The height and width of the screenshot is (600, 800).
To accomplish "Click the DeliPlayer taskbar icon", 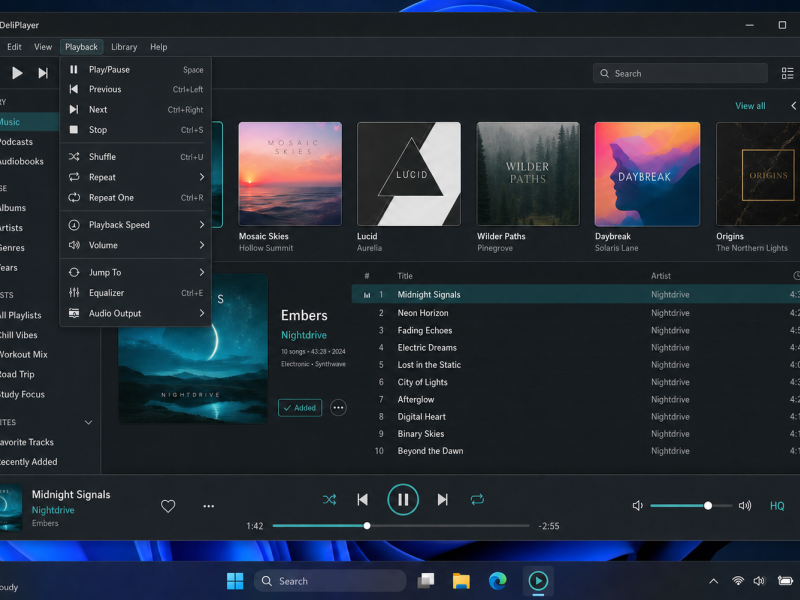I will pyautogui.click(x=538, y=581).
